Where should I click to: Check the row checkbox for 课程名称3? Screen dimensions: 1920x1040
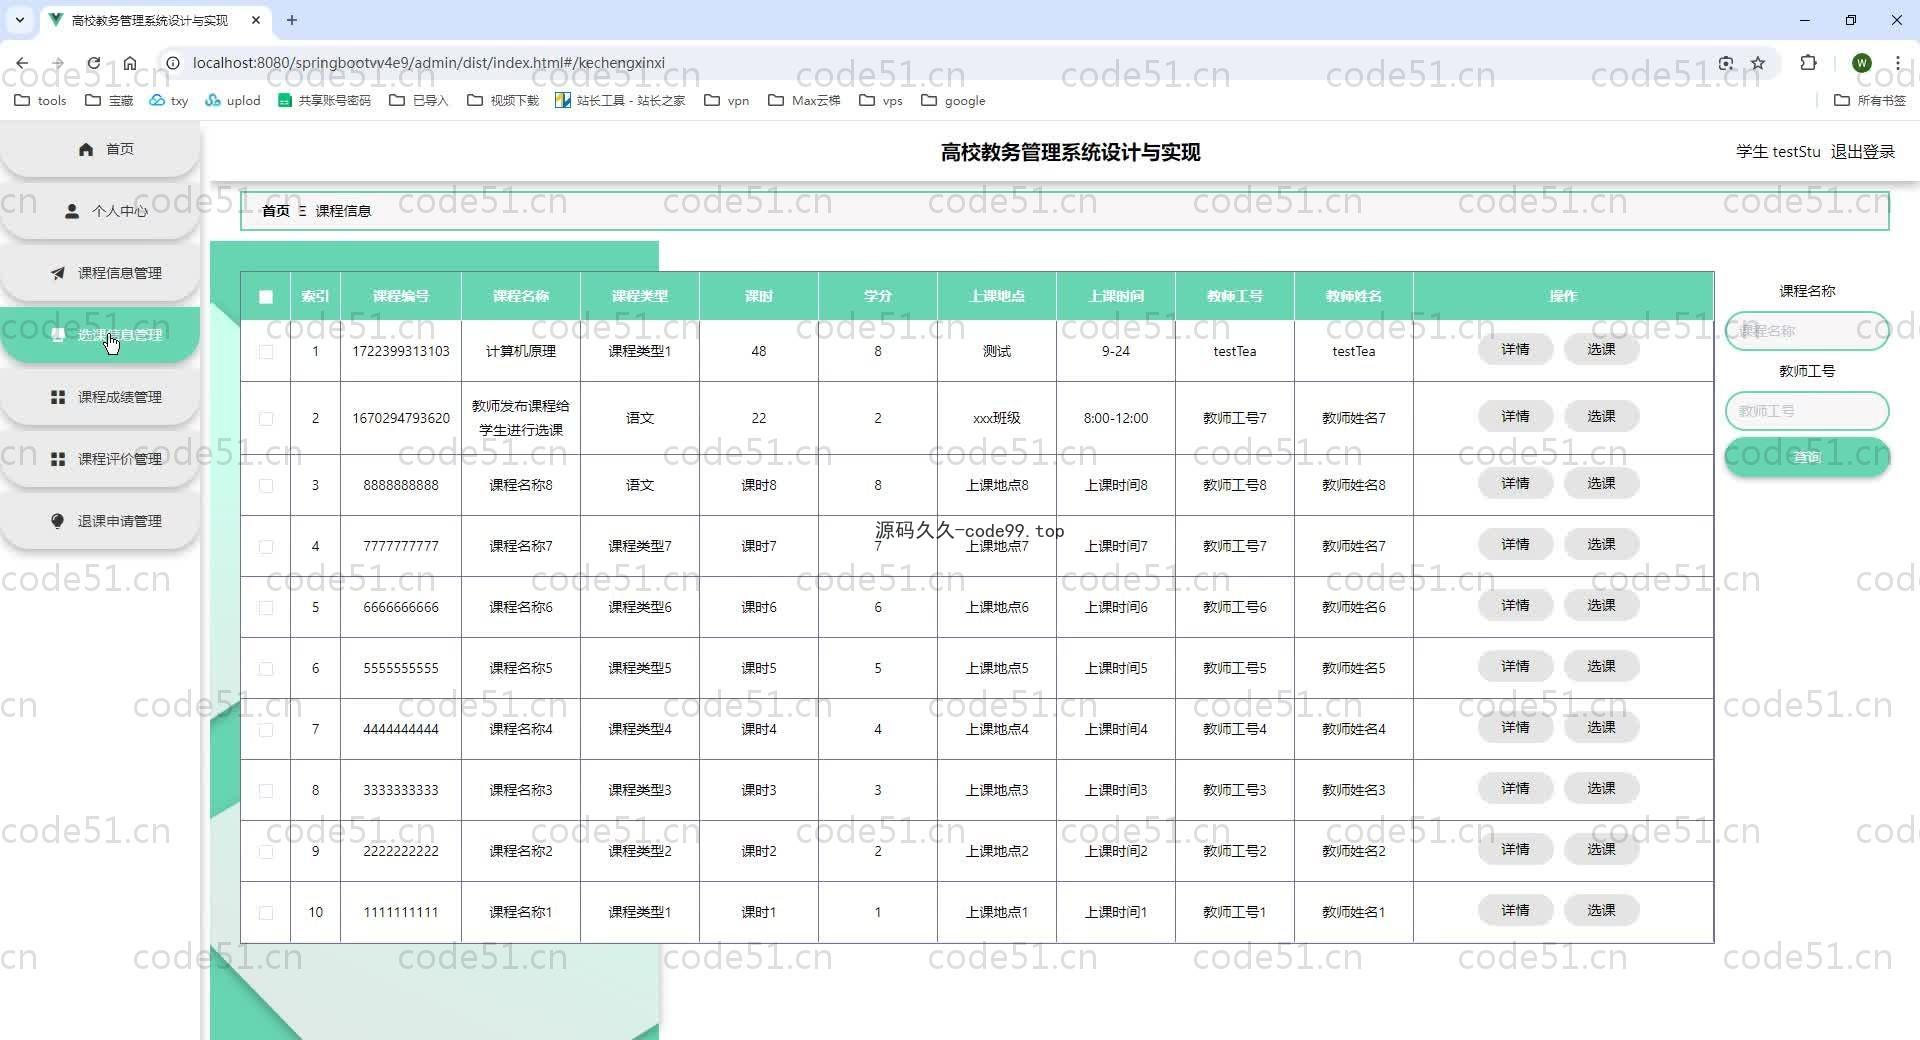266,790
